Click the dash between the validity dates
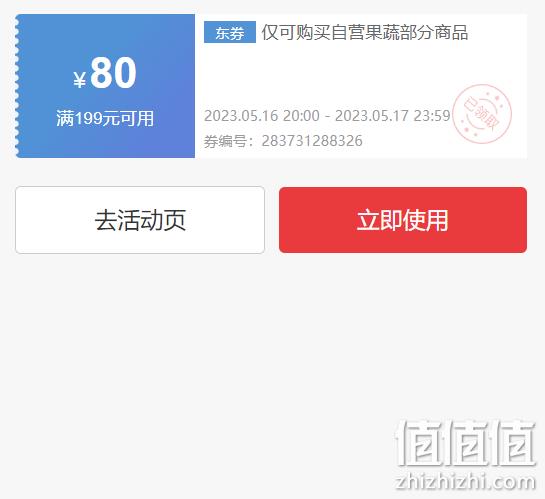Image resolution: width=545 pixels, height=499 pixels. point(327,116)
